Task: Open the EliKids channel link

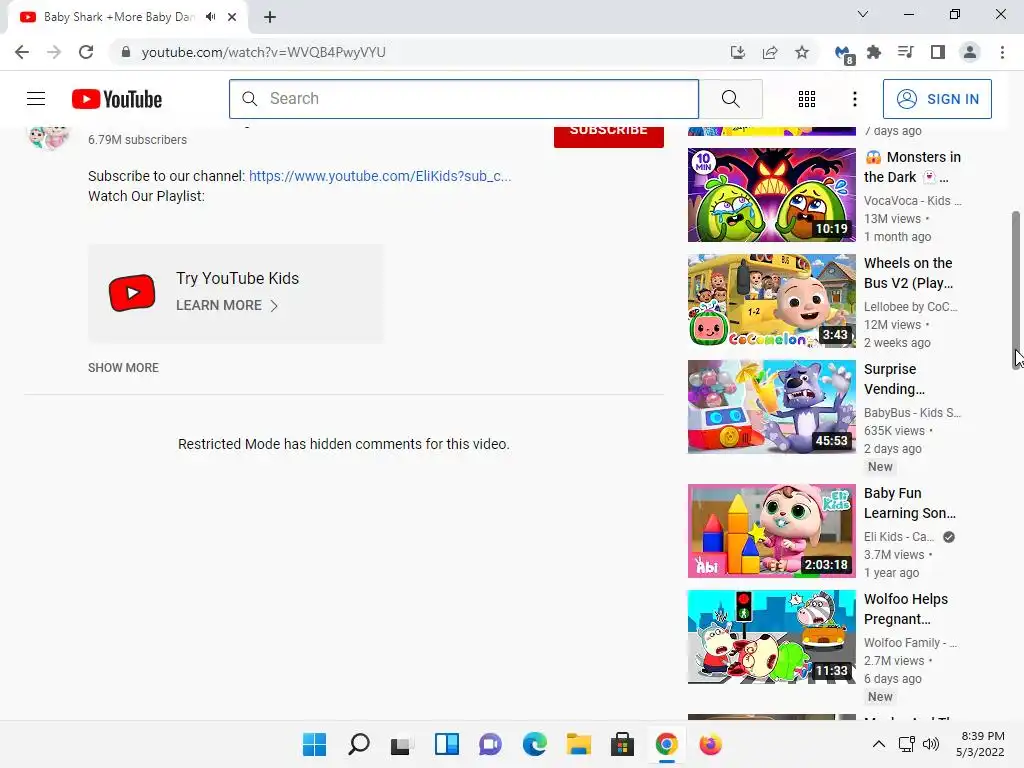Action: [x=380, y=176]
